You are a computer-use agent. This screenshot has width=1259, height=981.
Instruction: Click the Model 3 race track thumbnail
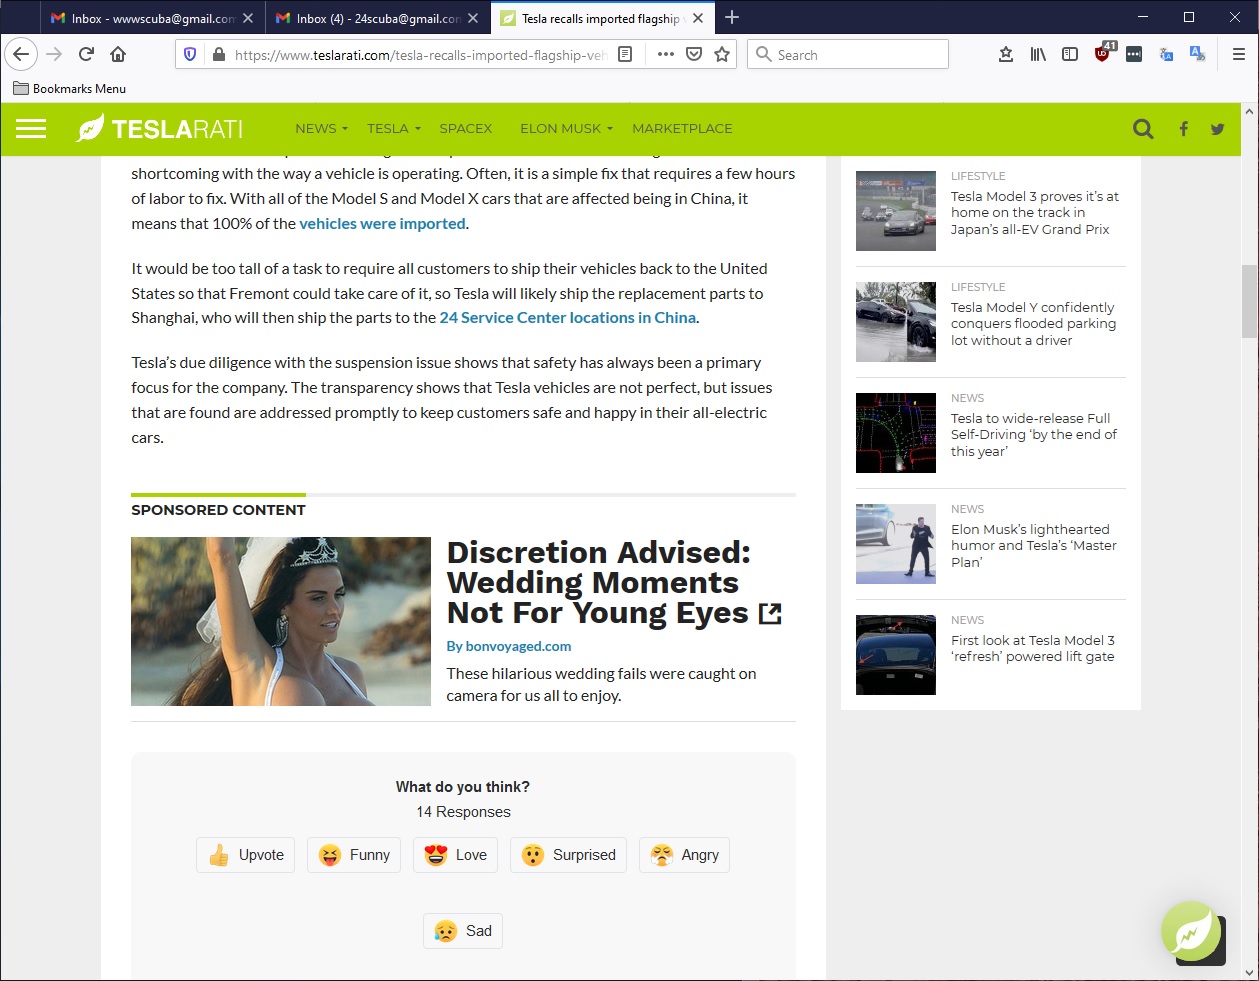tap(896, 211)
